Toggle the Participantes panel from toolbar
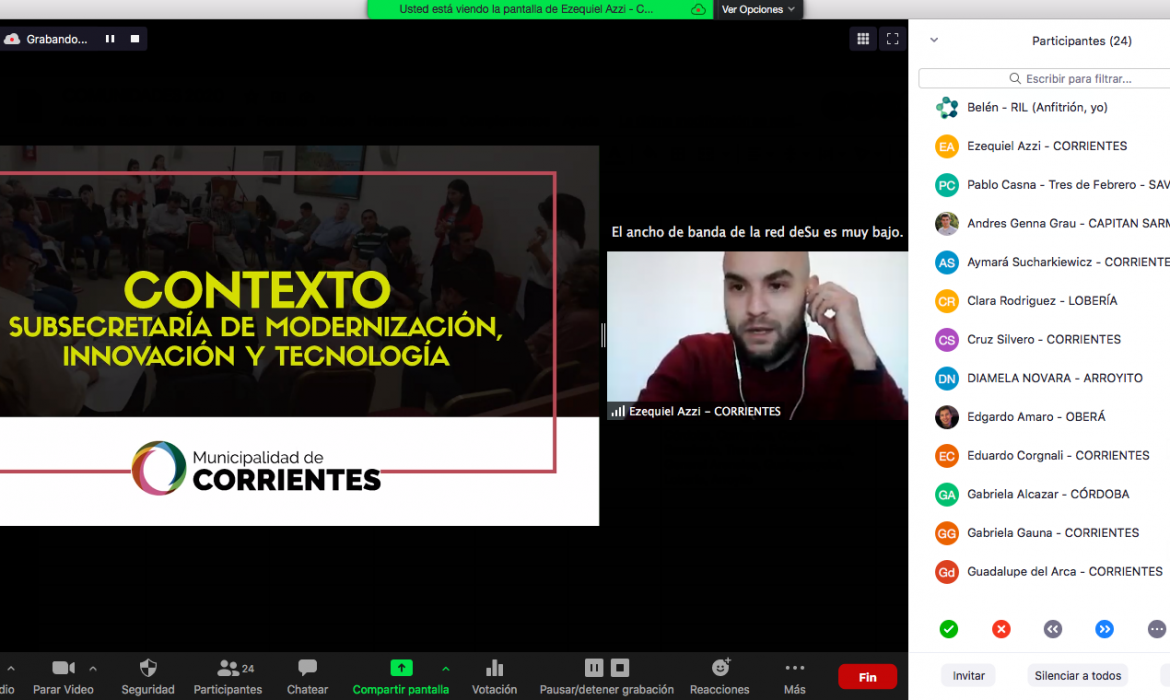Image resolution: width=1170 pixels, height=700 pixels. (228, 677)
